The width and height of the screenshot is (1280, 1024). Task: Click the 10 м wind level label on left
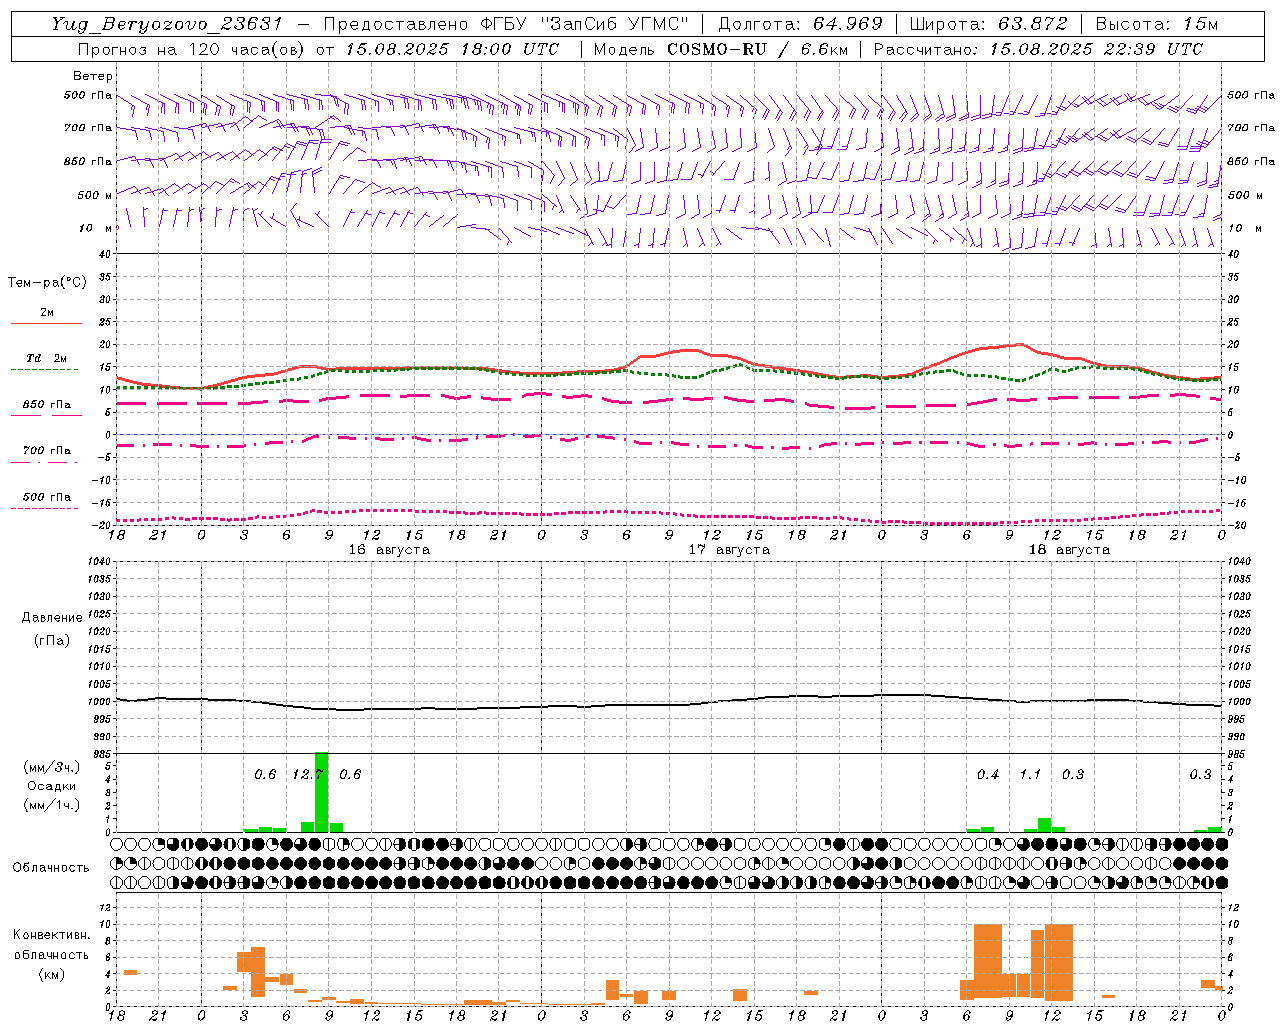click(x=96, y=228)
